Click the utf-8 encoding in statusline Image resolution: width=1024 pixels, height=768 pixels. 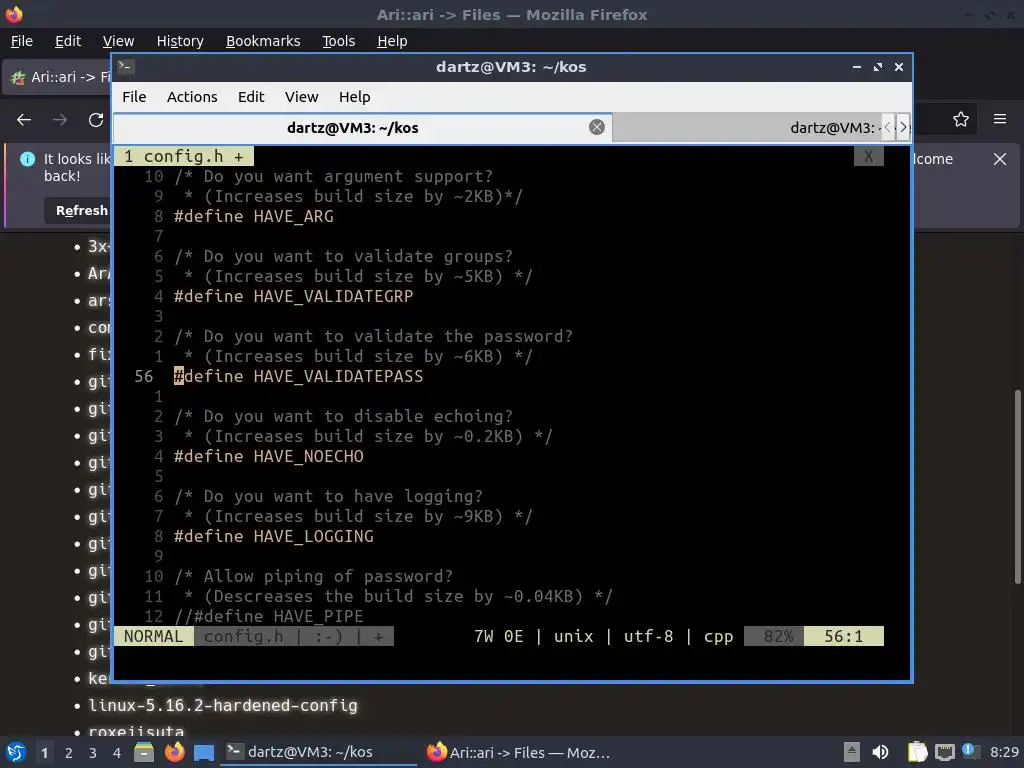(648, 636)
